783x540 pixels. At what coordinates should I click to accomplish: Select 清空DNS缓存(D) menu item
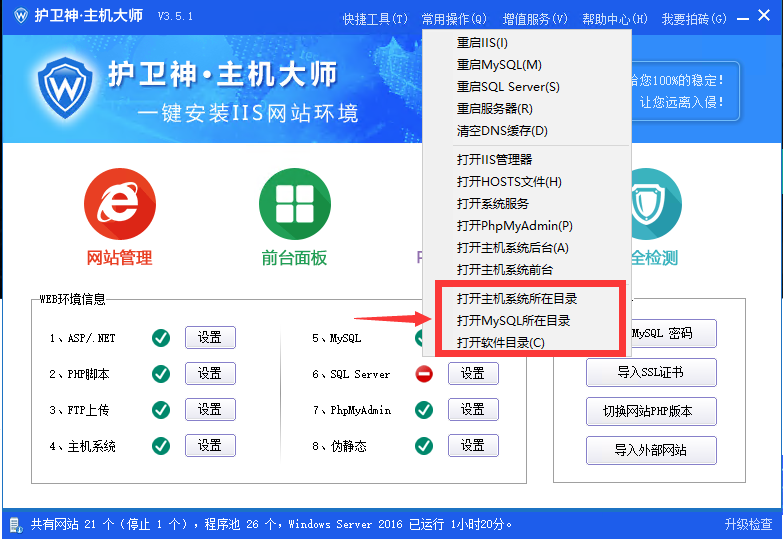pos(502,131)
